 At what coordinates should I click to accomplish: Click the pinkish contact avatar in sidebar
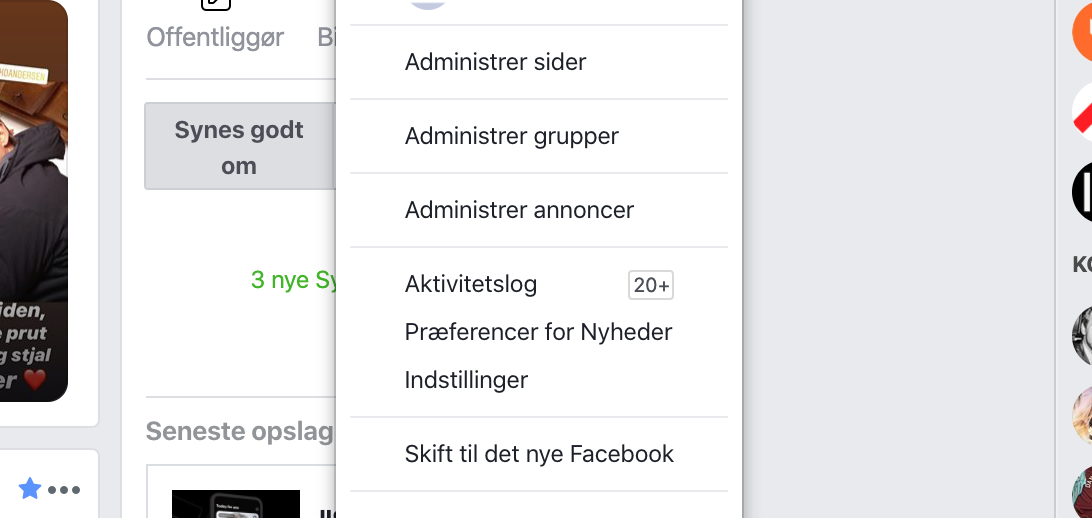tap(1083, 415)
